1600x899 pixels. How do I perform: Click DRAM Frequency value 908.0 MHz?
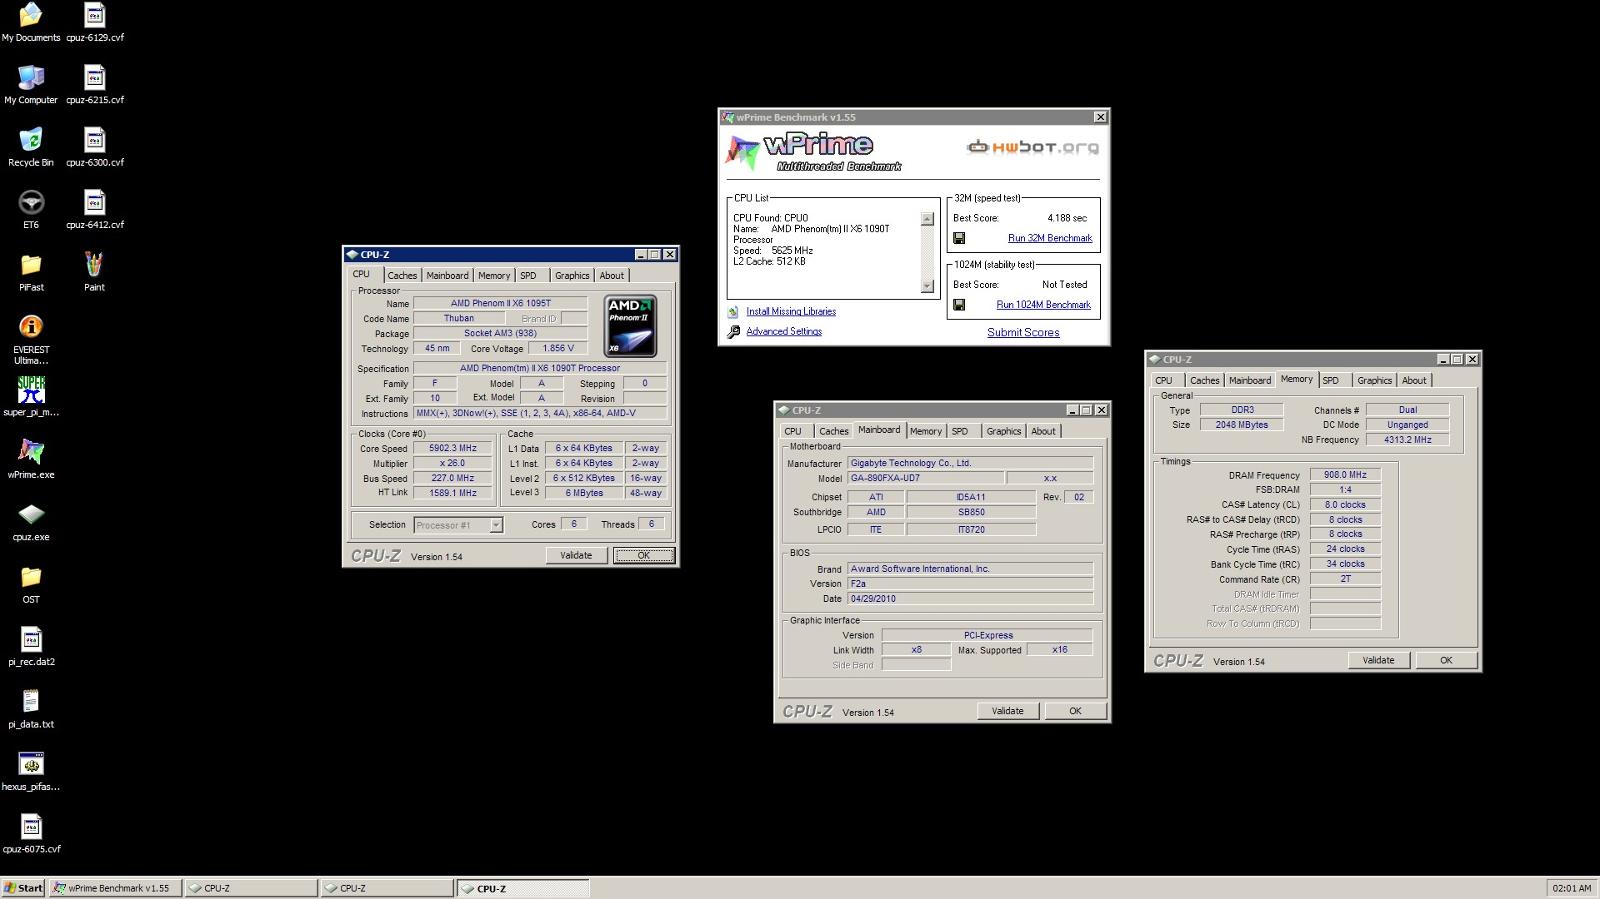pos(1345,475)
